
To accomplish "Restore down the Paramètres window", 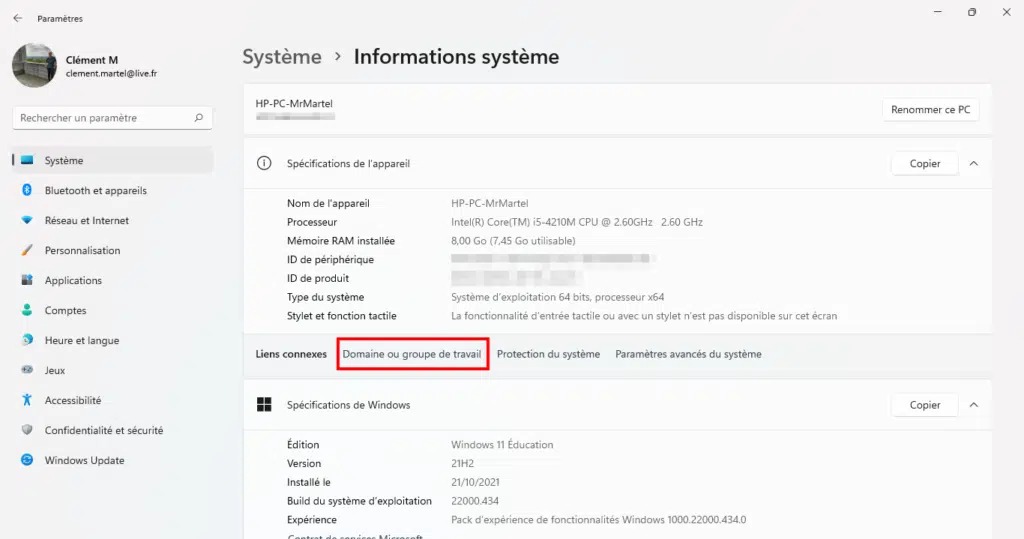I will [972, 12].
